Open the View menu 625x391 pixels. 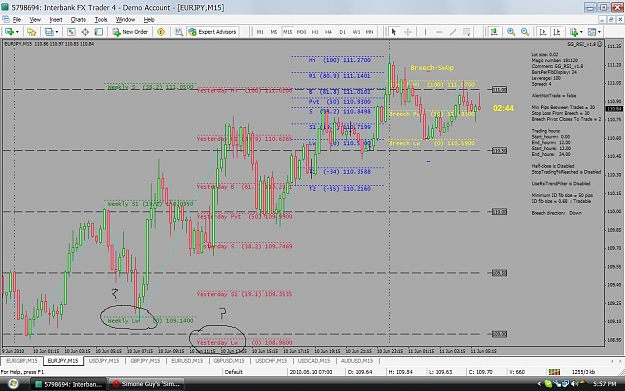35,20
